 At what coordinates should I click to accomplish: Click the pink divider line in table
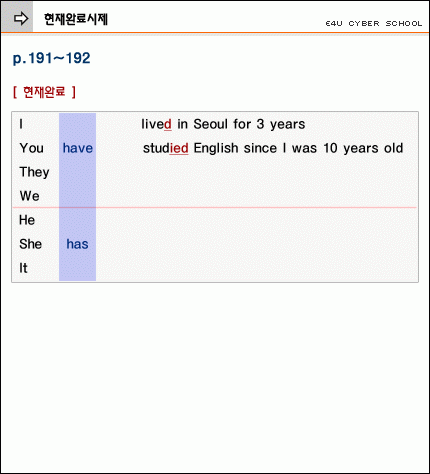[x=215, y=208]
